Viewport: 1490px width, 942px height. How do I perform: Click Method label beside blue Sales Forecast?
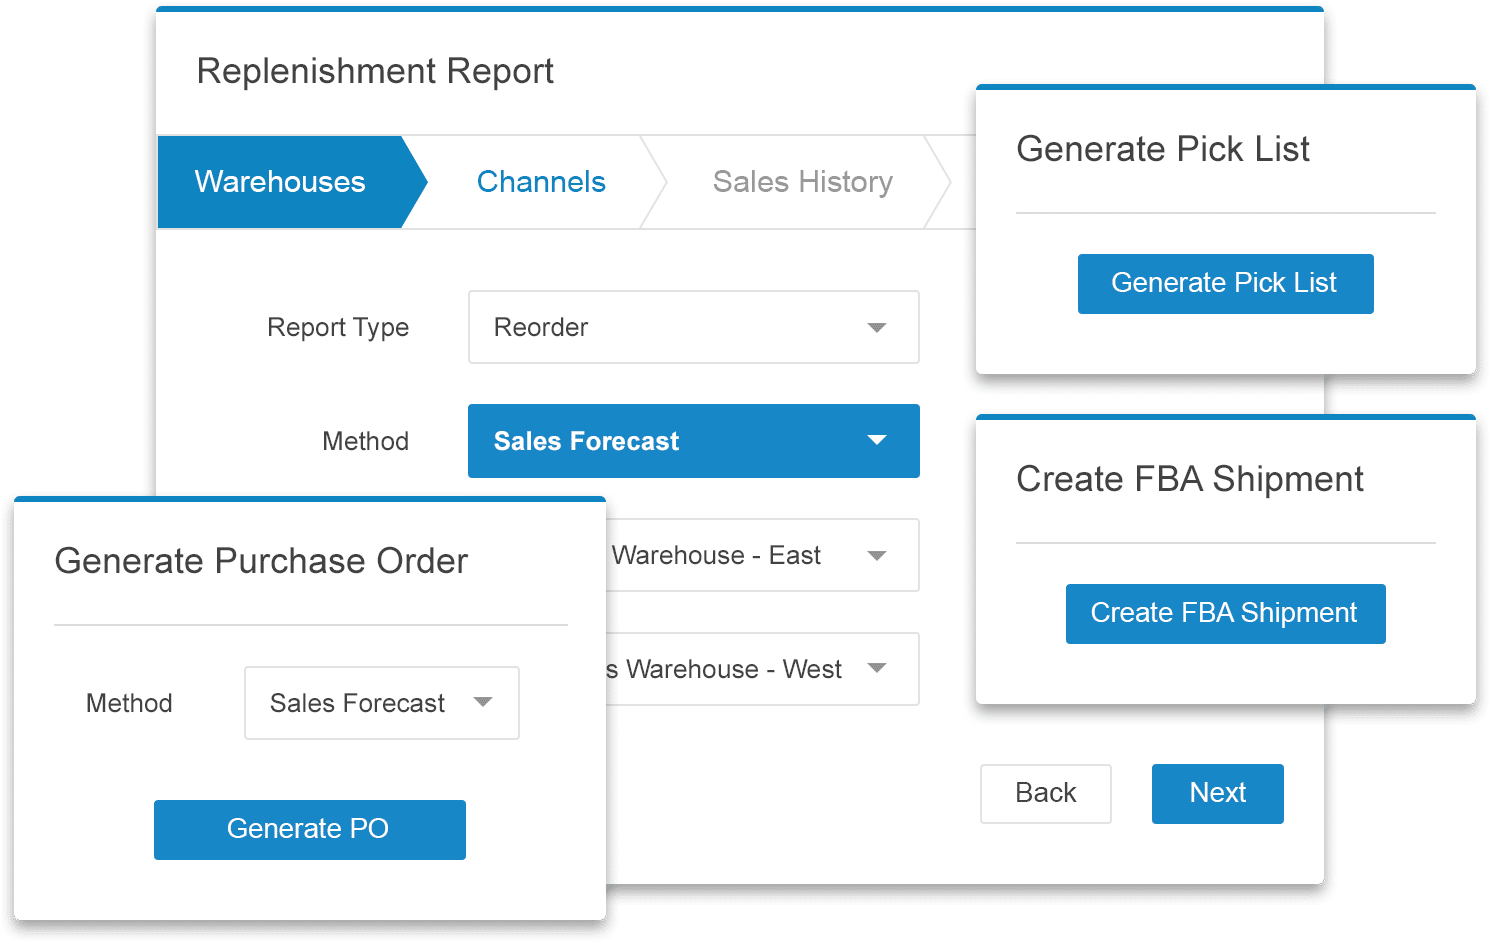[x=365, y=441]
